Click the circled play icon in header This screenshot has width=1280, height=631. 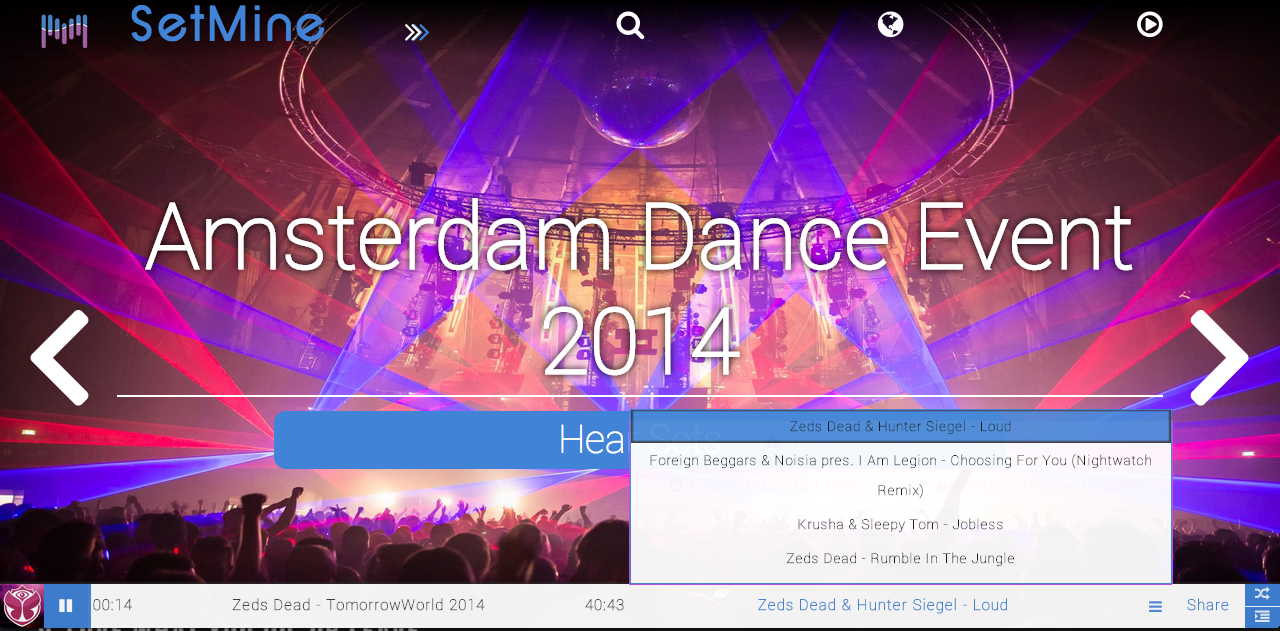click(1150, 24)
